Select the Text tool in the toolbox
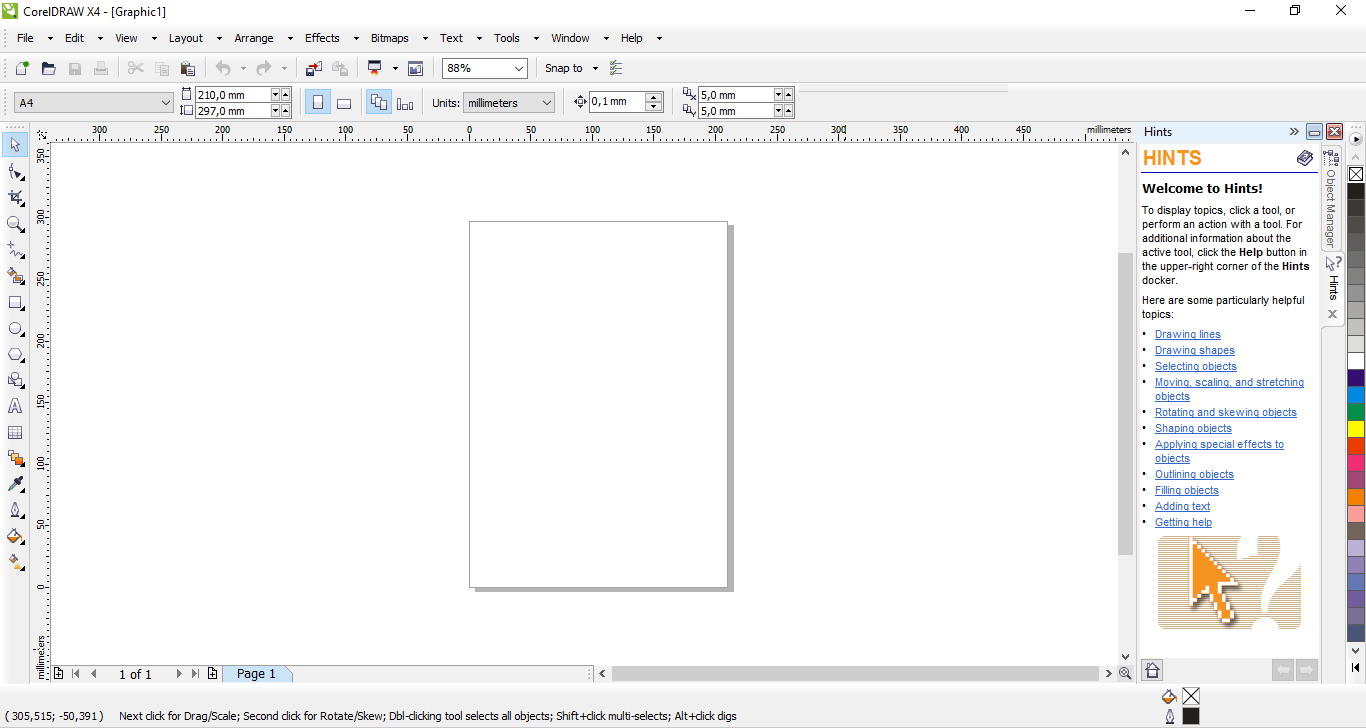1366x728 pixels. 15,406
